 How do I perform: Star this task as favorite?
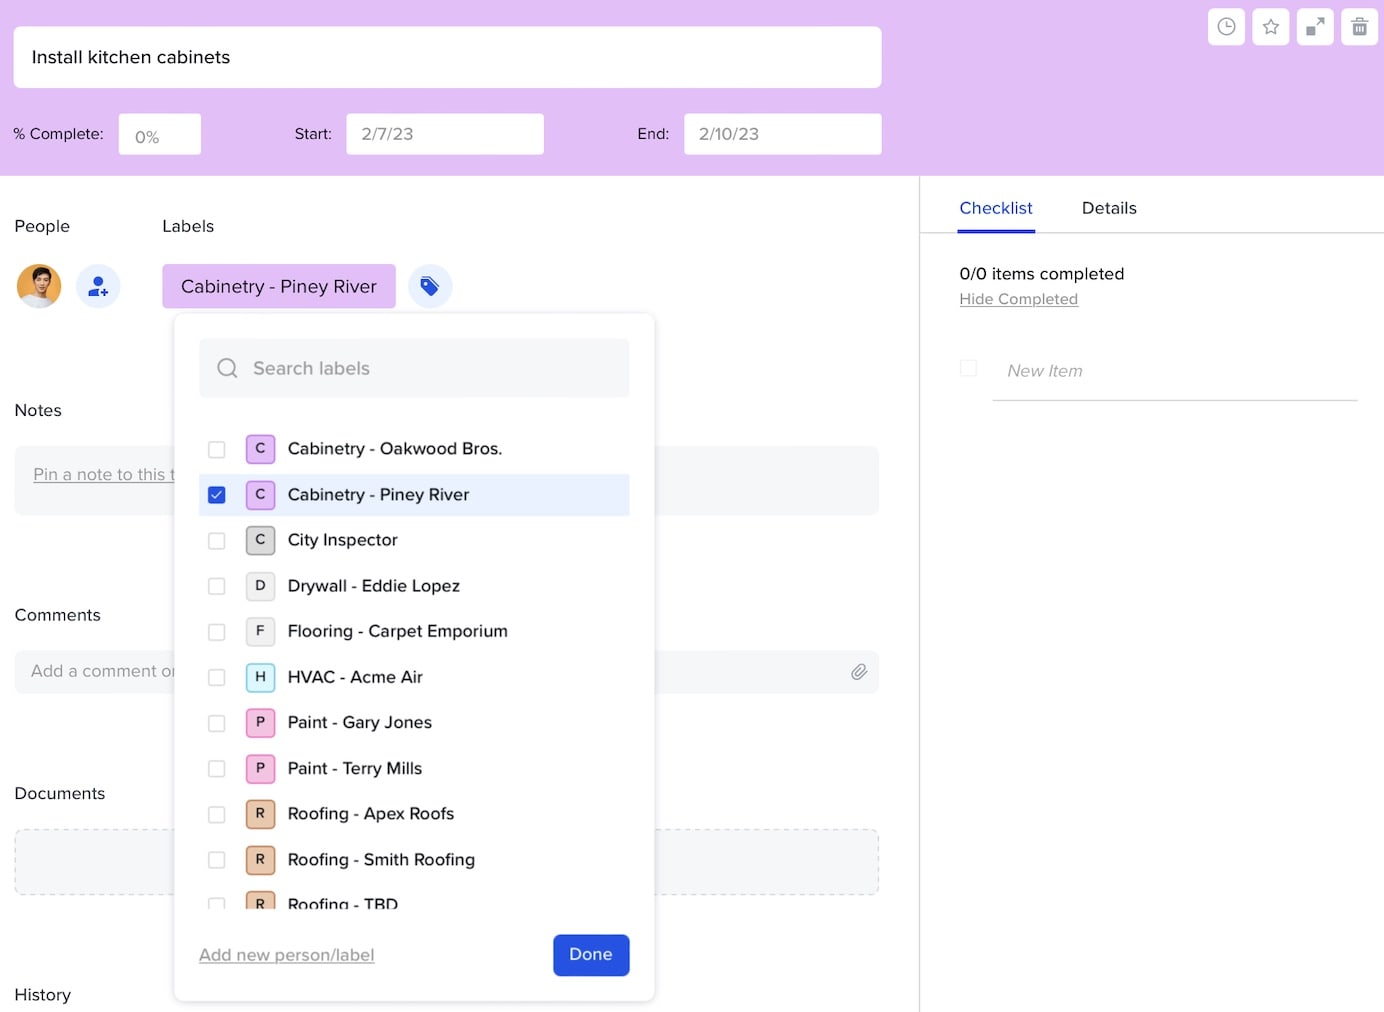[1271, 27]
